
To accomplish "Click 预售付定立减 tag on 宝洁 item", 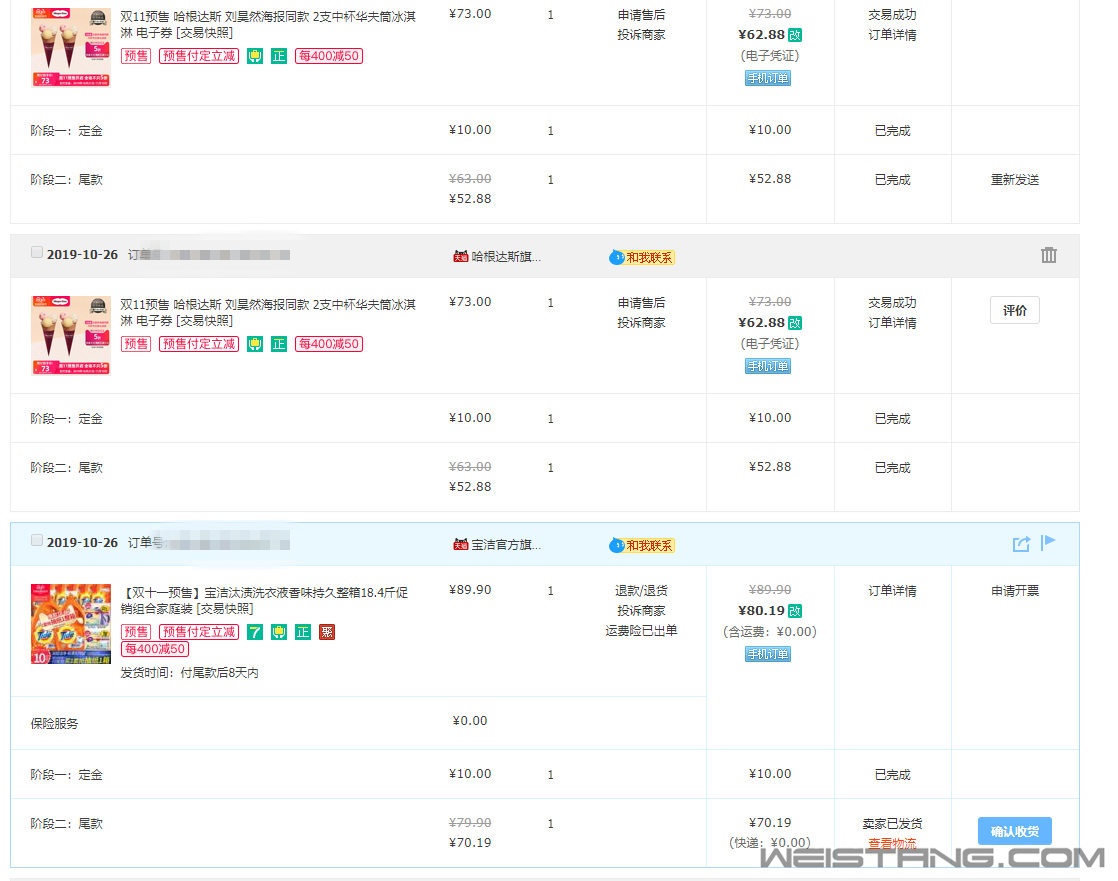I will tap(199, 632).
